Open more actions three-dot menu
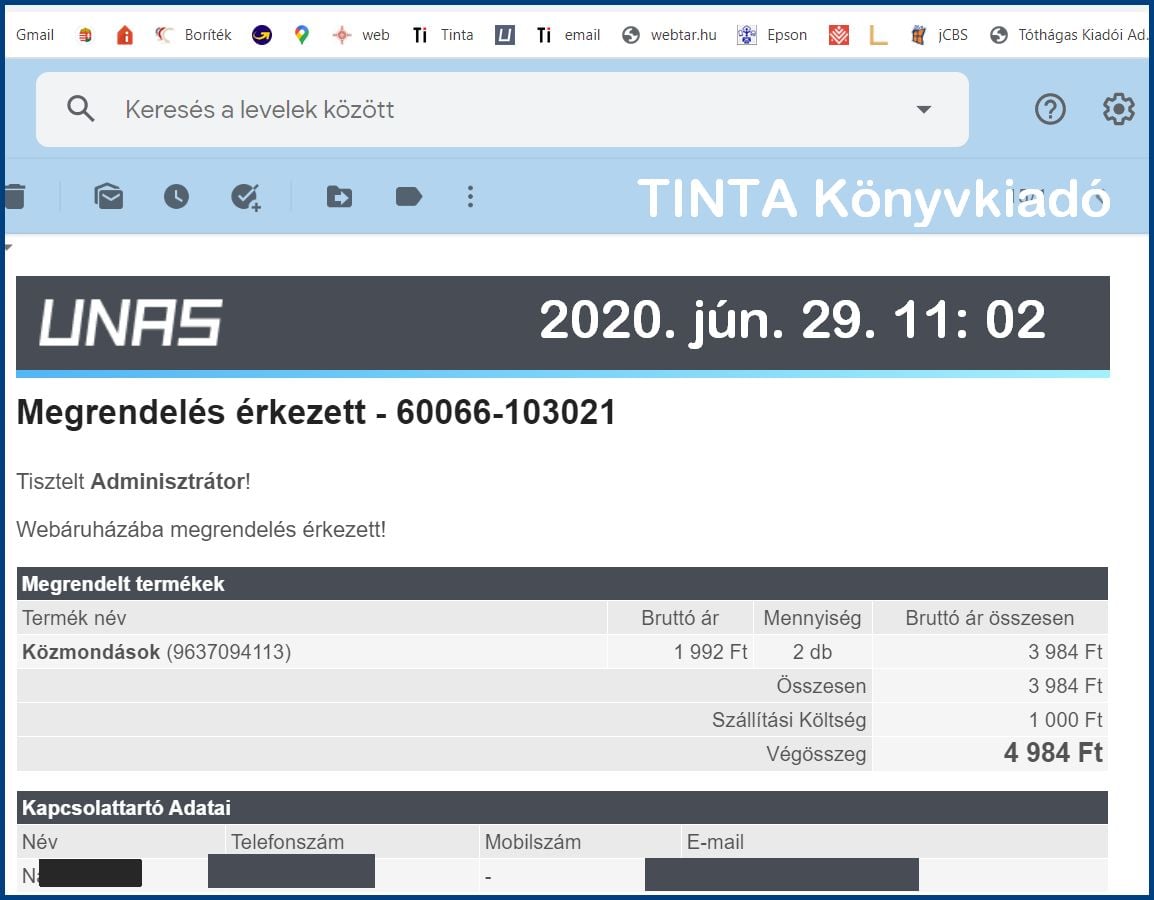This screenshot has width=1154, height=900. pyautogui.click(x=470, y=196)
